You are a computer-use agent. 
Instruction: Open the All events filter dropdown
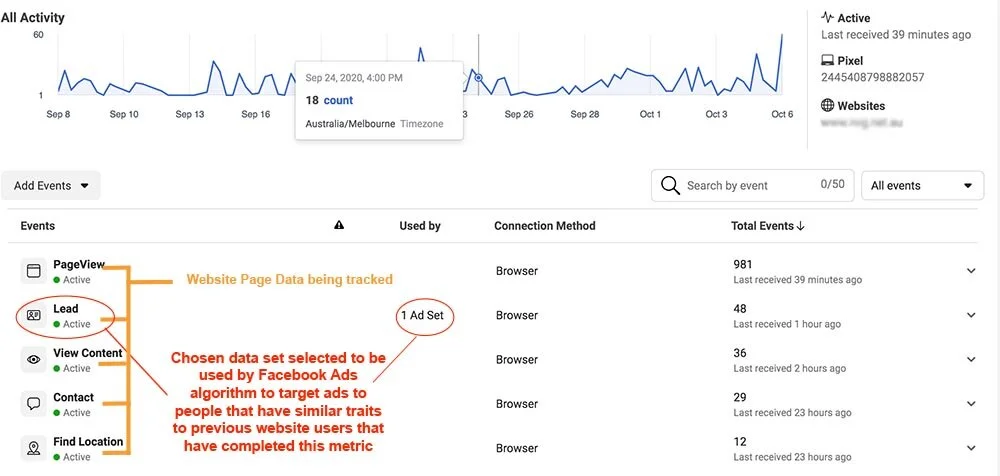click(922, 186)
